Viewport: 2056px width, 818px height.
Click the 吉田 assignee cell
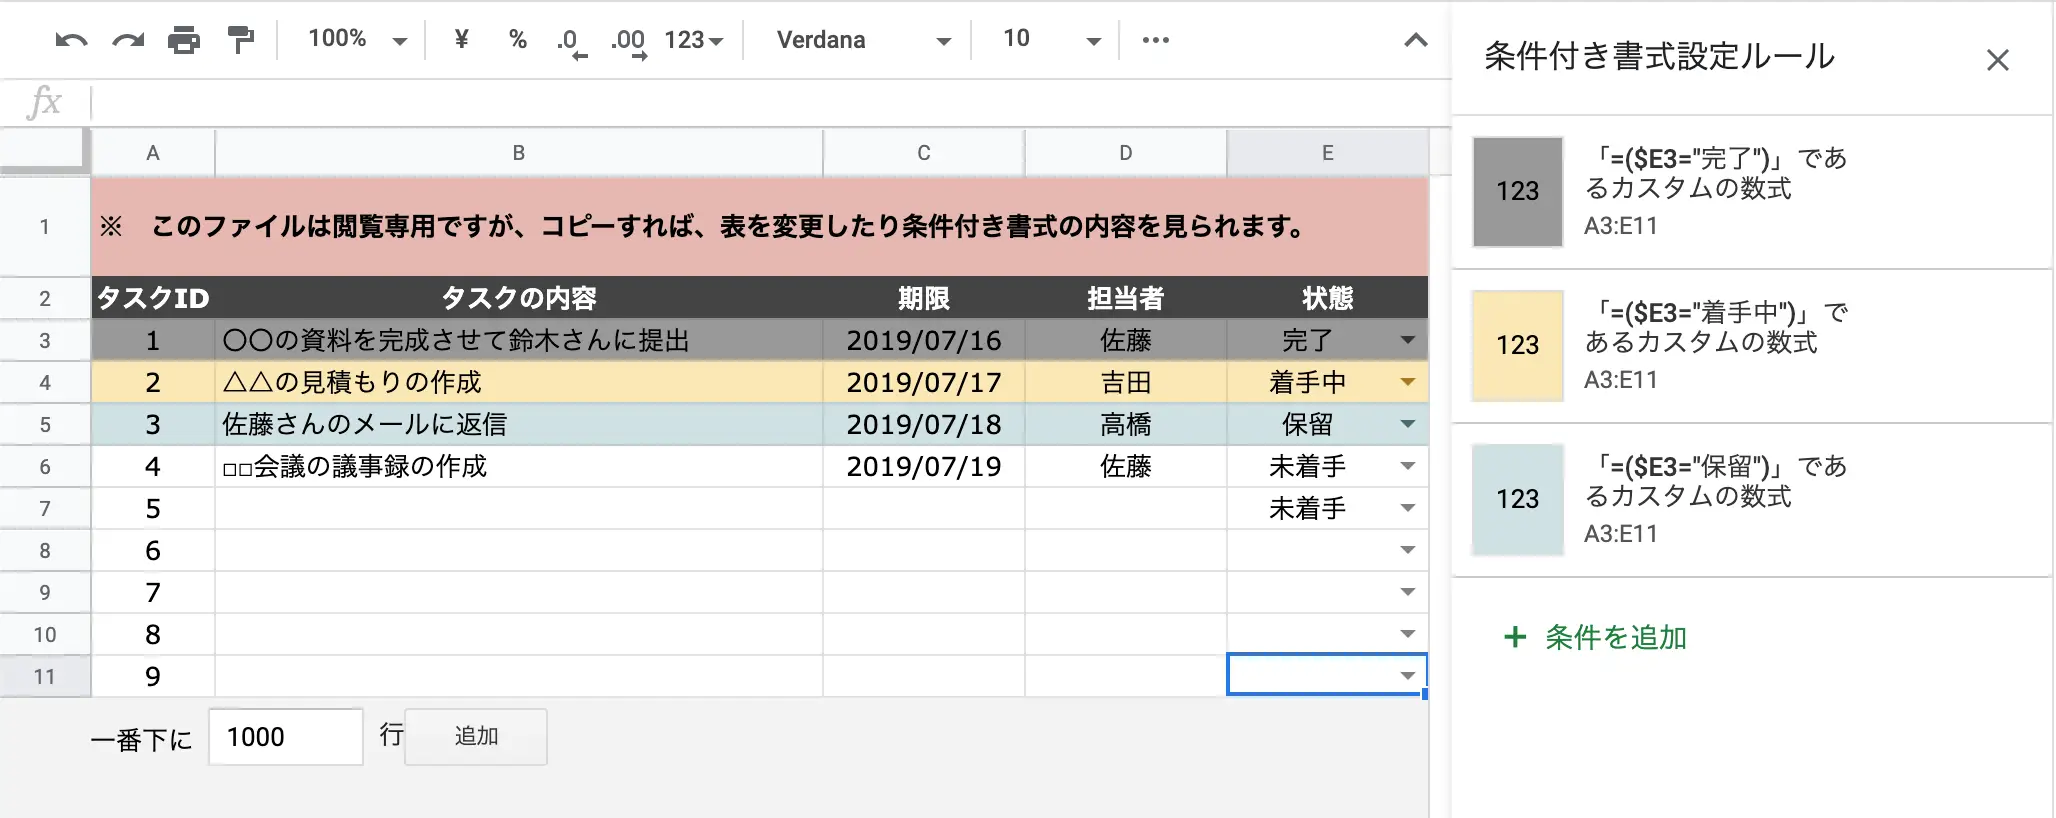click(x=1126, y=383)
